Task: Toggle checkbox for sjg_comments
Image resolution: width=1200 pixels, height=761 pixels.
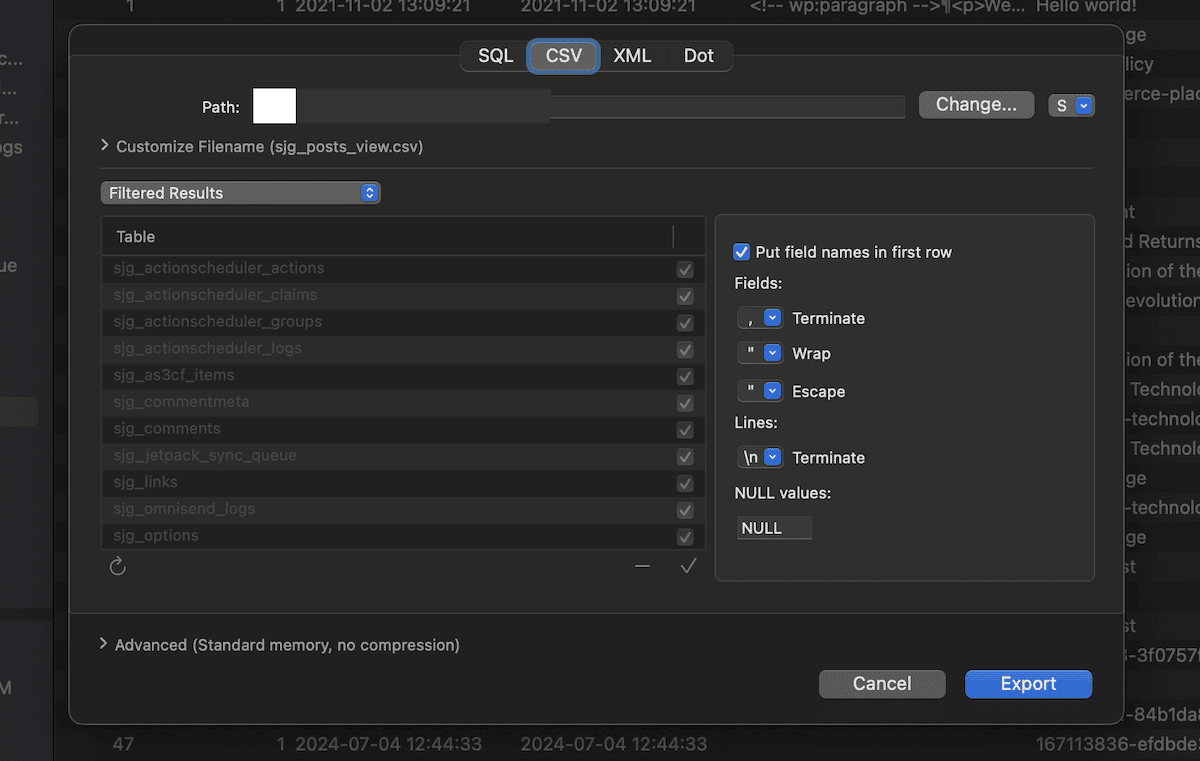Action: tap(685, 430)
